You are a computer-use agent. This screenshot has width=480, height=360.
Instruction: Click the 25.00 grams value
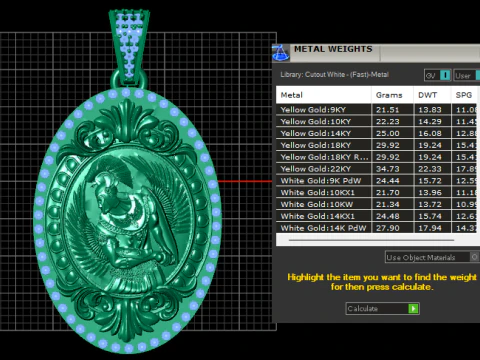(x=387, y=133)
